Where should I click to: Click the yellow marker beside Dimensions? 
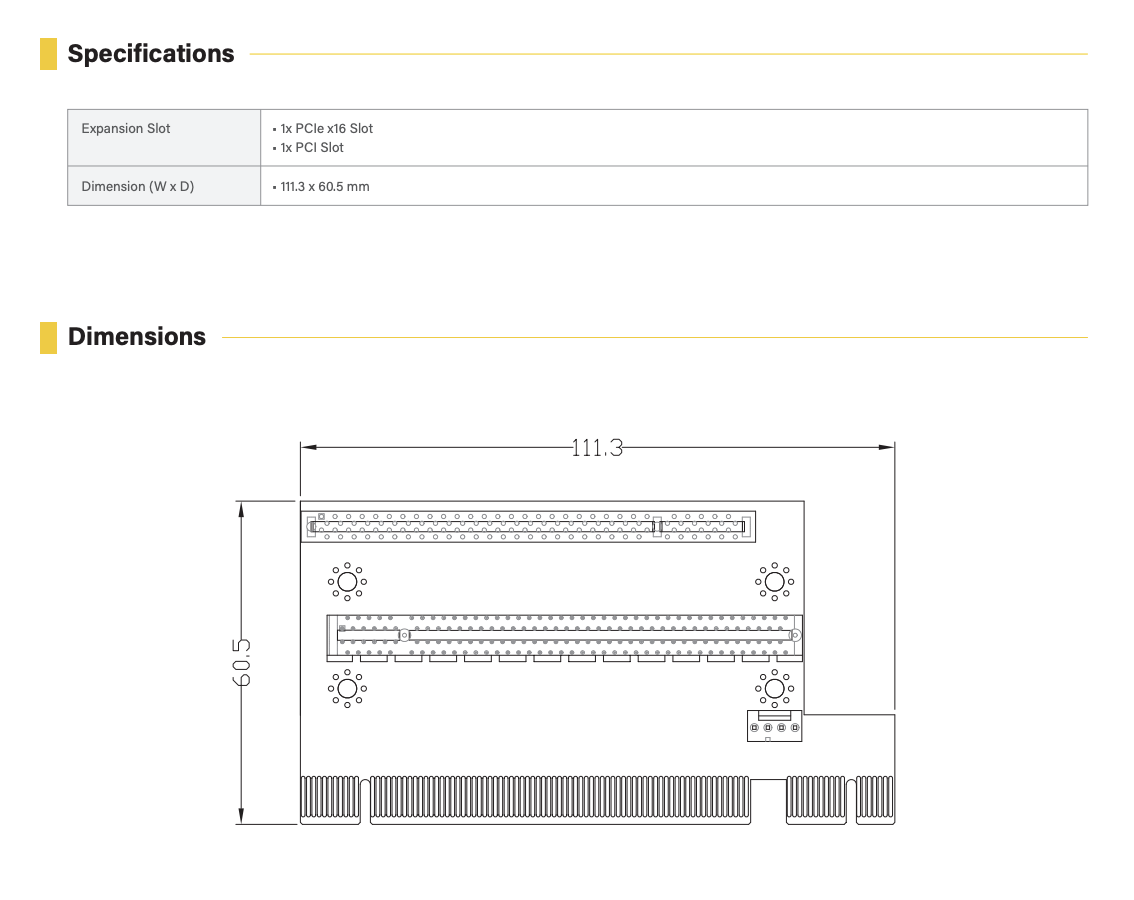coord(48,337)
